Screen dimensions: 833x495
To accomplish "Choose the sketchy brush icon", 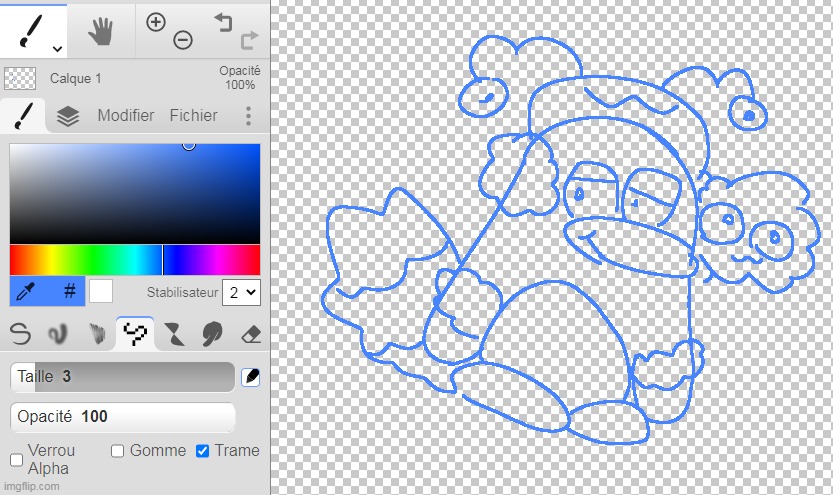I will coord(97,334).
